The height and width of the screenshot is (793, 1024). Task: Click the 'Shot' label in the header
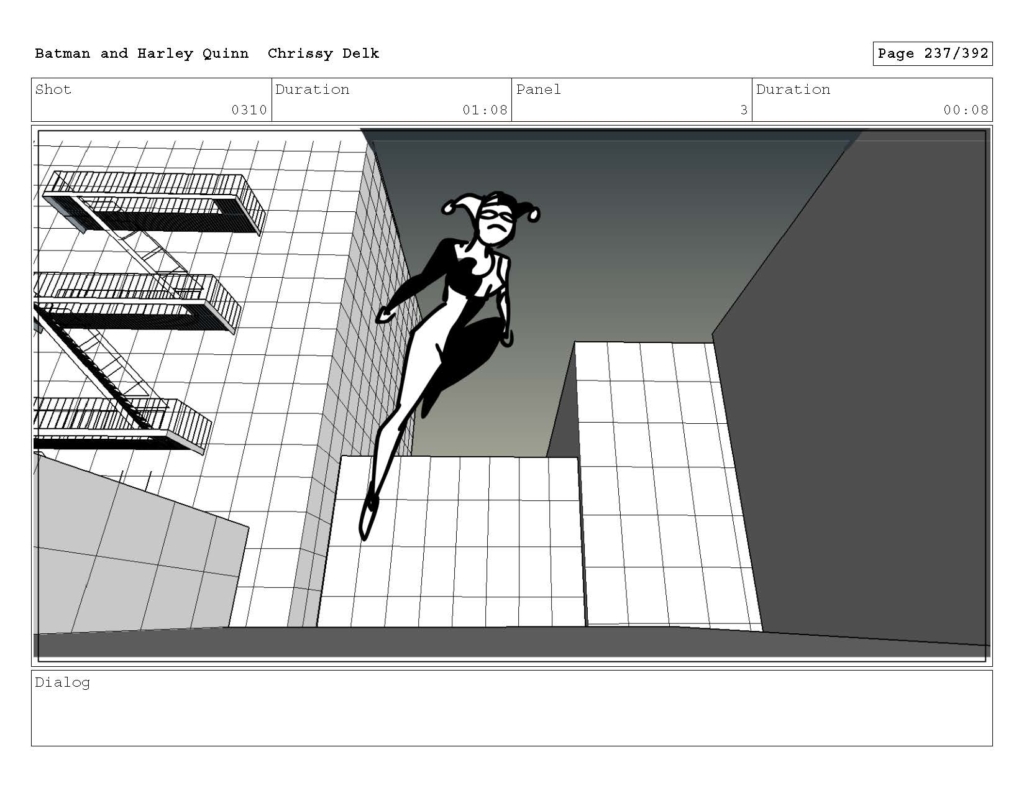click(x=53, y=89)
